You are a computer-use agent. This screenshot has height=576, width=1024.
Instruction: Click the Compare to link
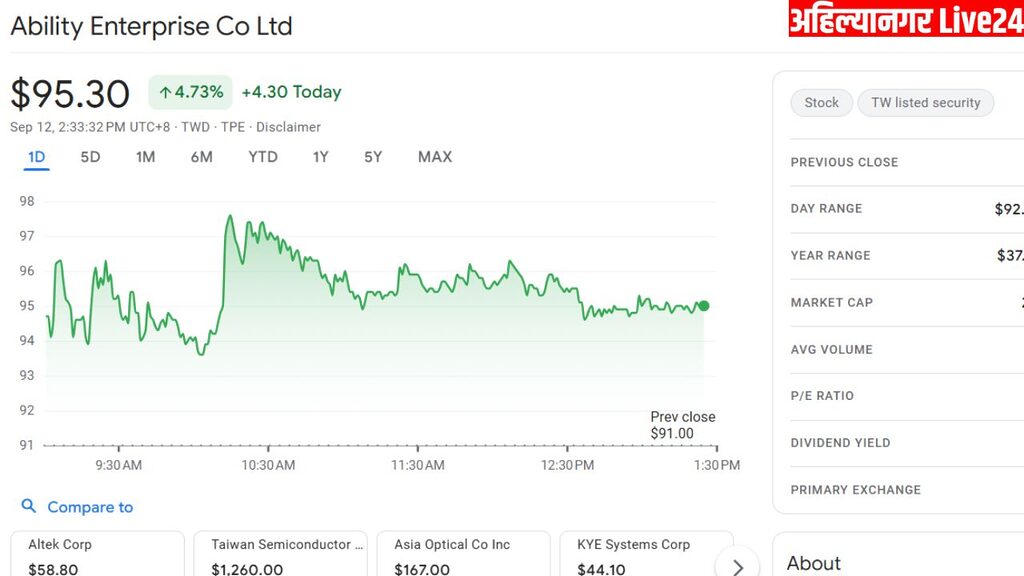pyautogui.click(x=90, y=507)
